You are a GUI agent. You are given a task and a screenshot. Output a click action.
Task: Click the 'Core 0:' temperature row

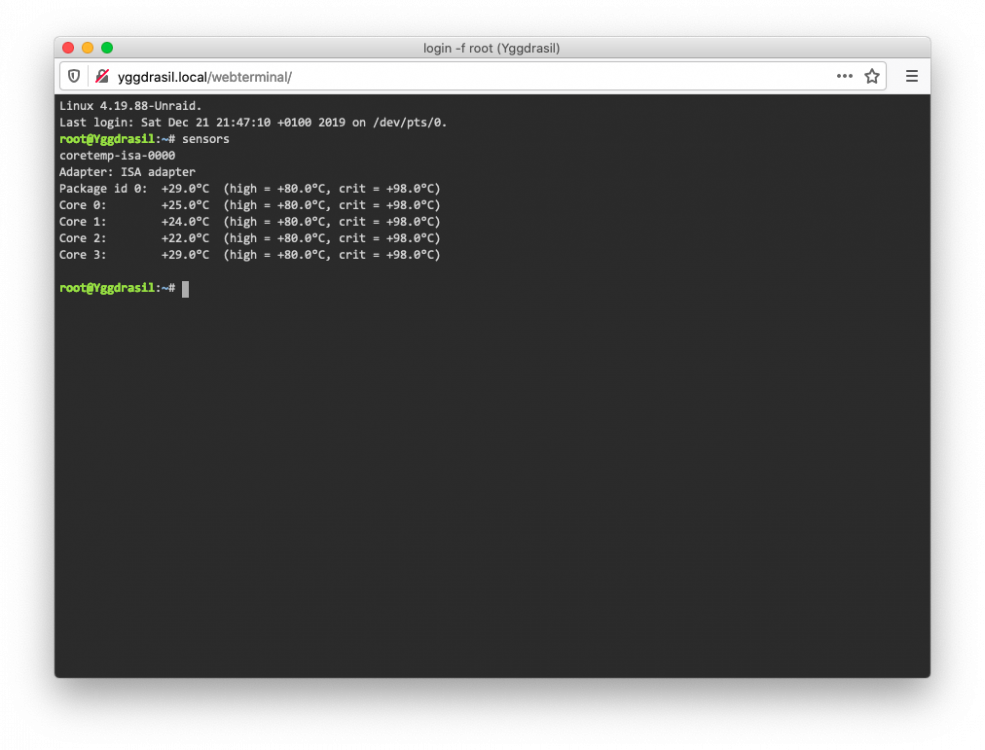point(250,205)
